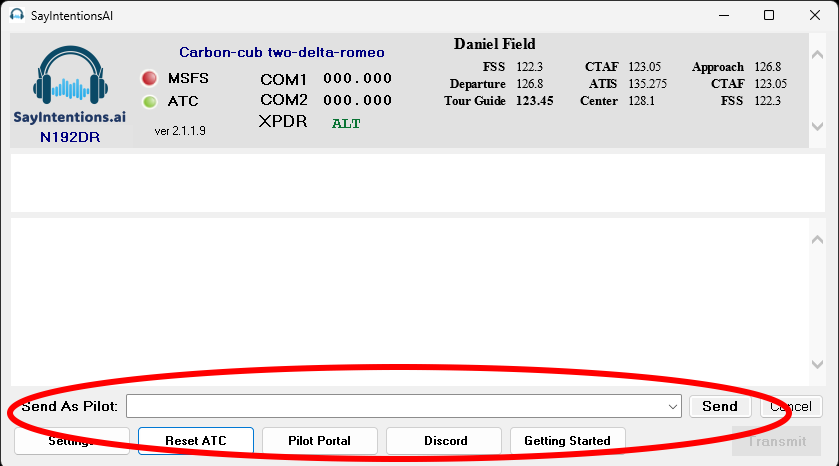Minimize the SayIntentionsAI window
The width and height of the screenshot is (839, 466).
[x=724, y=15]
